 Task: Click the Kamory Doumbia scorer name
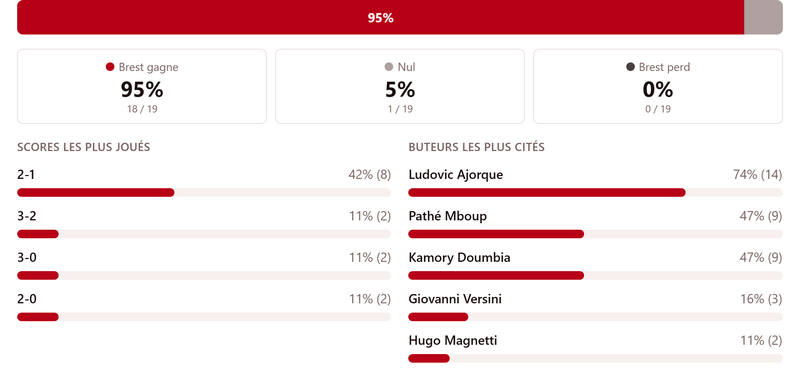459,258
